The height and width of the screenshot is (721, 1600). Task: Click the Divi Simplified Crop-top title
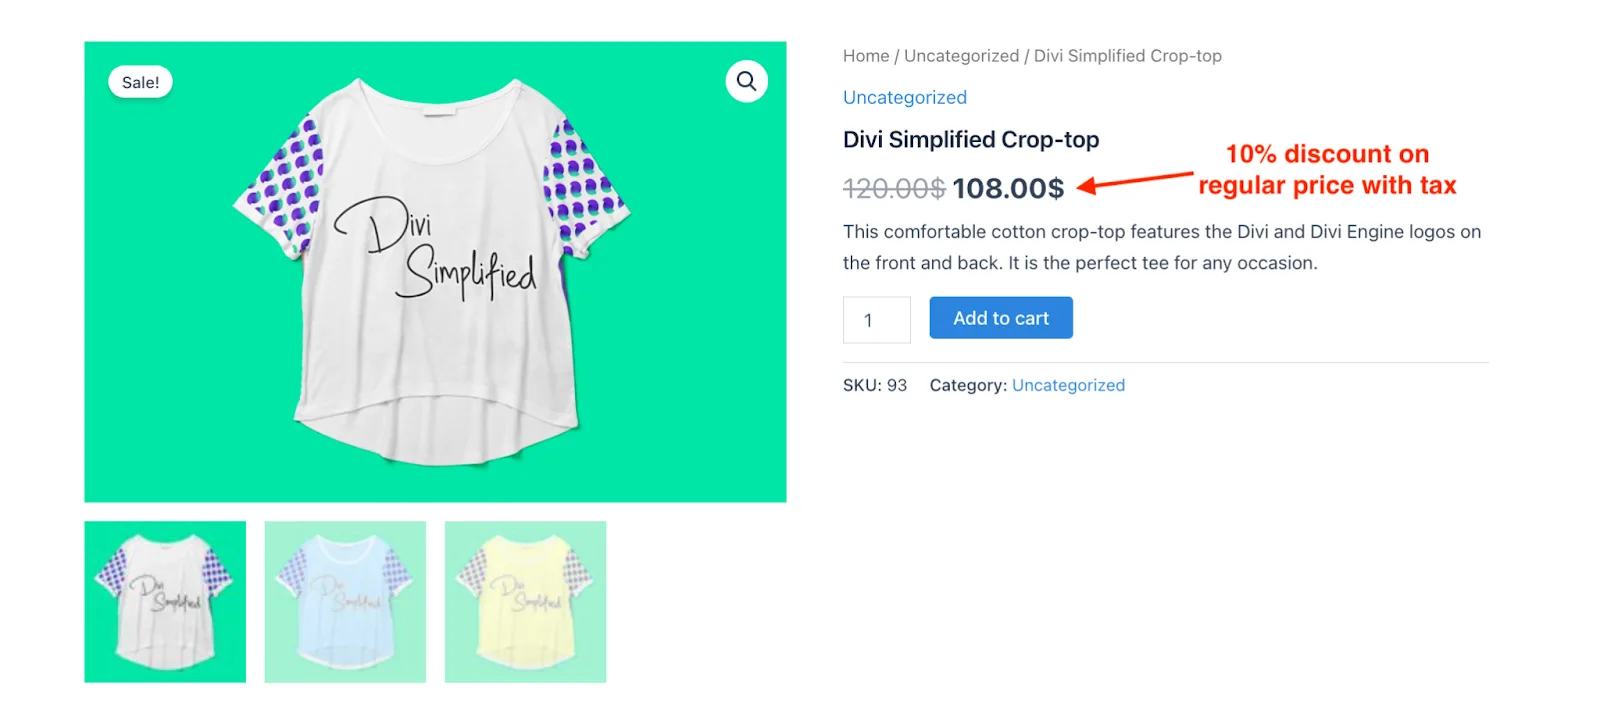[971, 139]
